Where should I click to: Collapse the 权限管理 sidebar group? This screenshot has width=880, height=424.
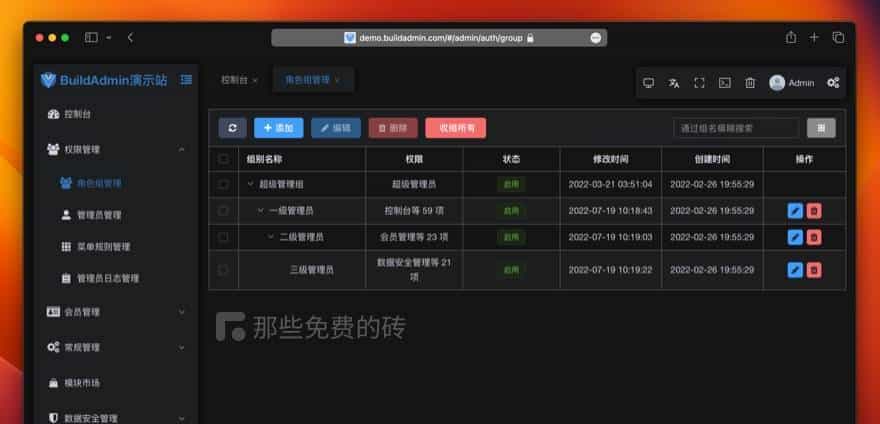coord(116,149)
